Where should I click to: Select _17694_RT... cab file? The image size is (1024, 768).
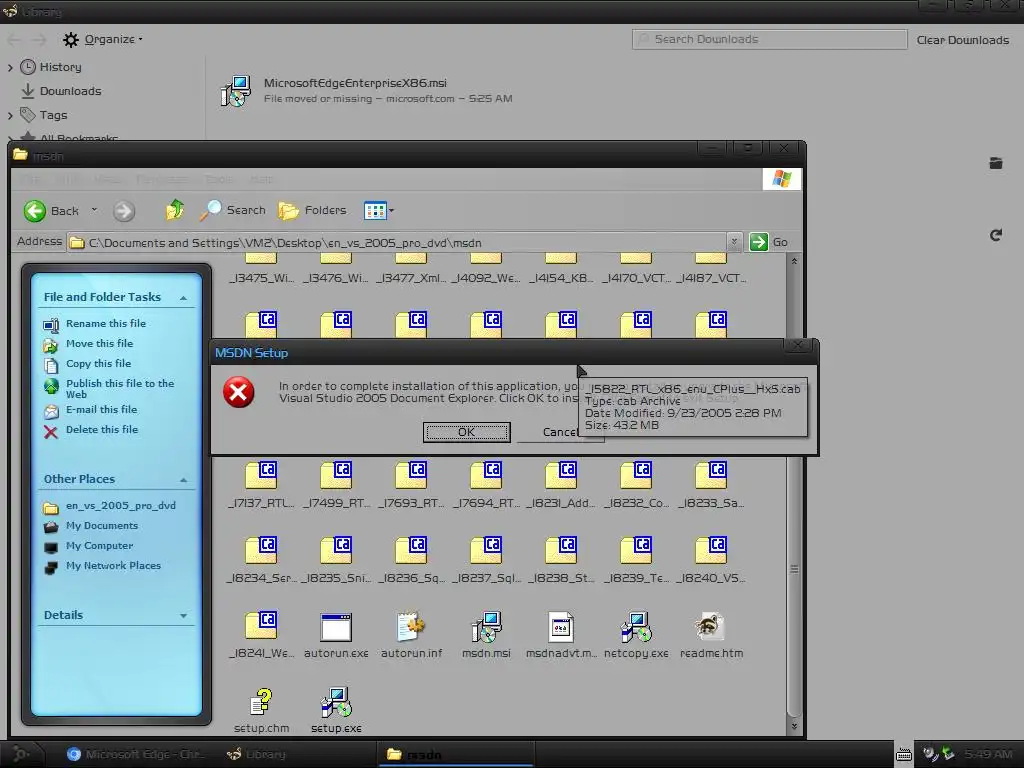click(487, 476)
